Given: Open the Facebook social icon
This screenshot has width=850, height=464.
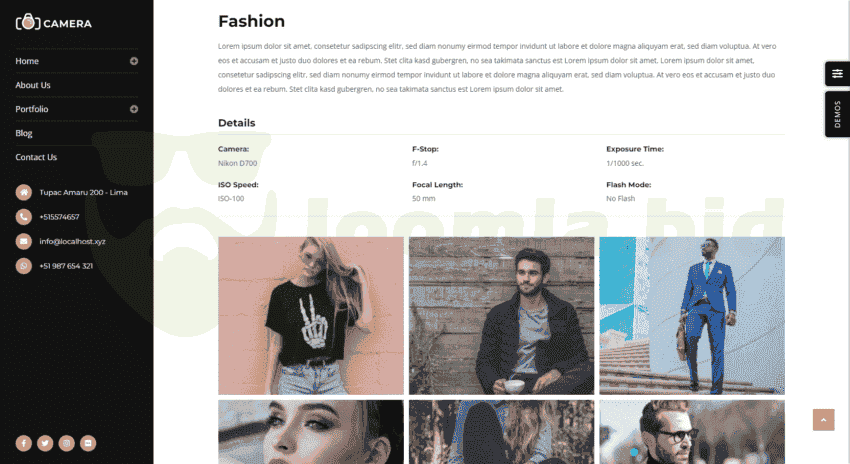Looking at the screenshot, I should (24, 443).
